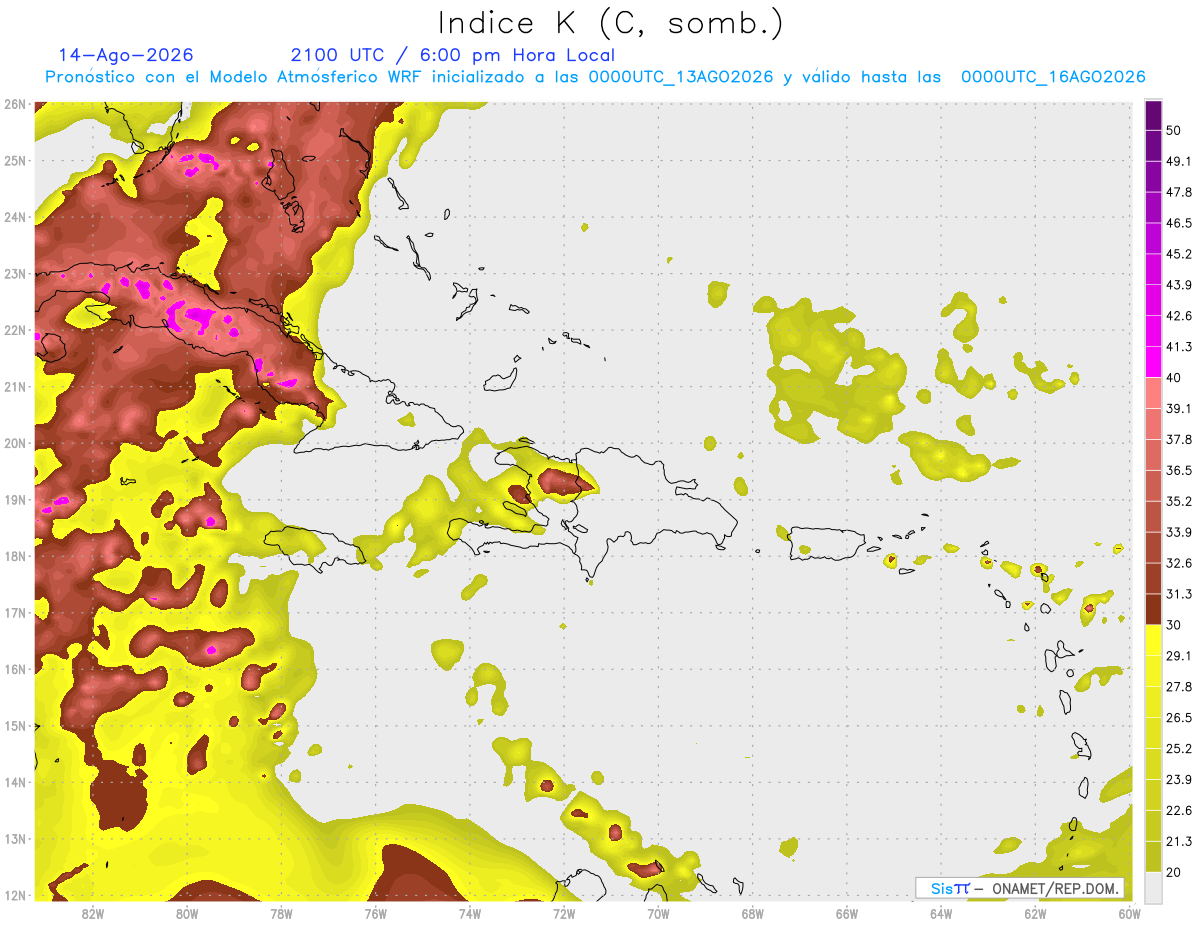Click the 18N latitude label
This screenshot has height=927, width=1200.
[x=15, y=556]
